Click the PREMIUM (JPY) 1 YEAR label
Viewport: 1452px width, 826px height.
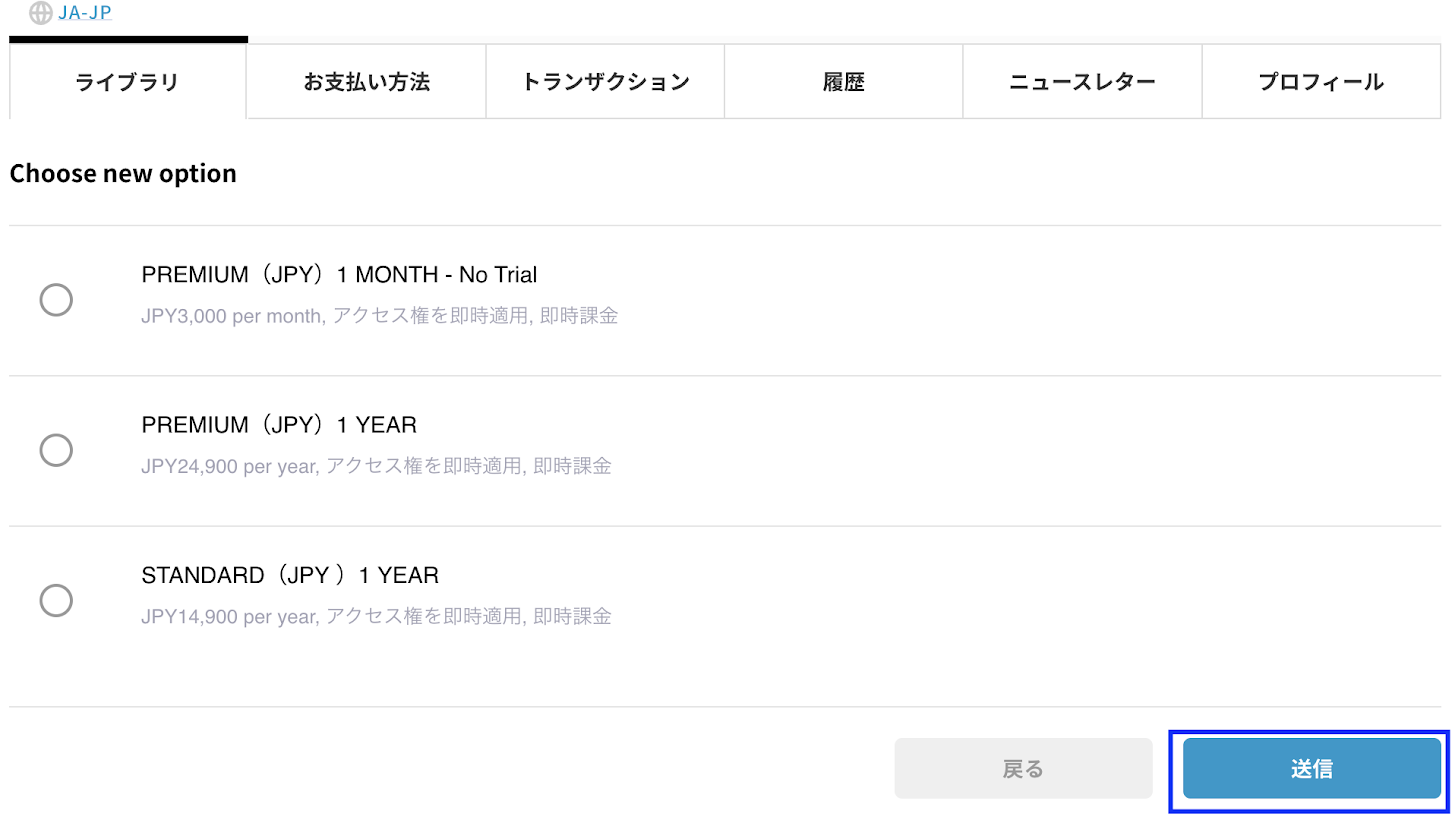point(279,425)
